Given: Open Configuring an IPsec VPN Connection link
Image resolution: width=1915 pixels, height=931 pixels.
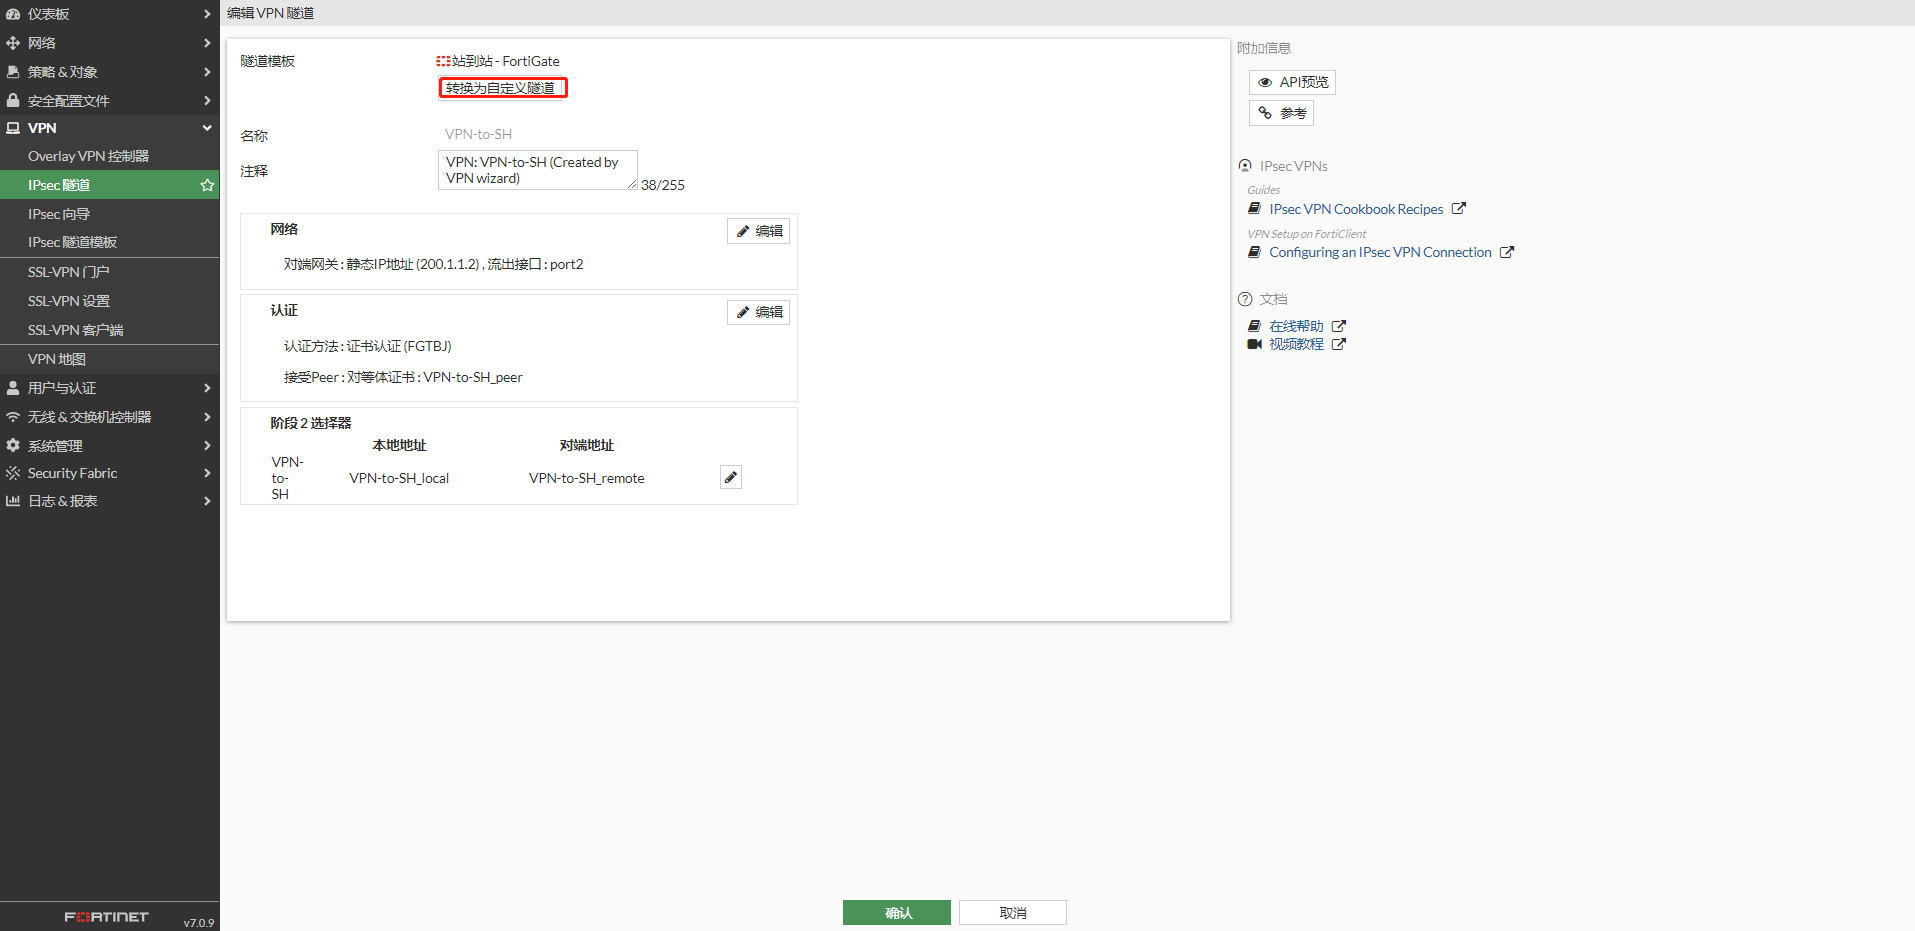Looking at the screenshot, I should (x=1379, y=252).
